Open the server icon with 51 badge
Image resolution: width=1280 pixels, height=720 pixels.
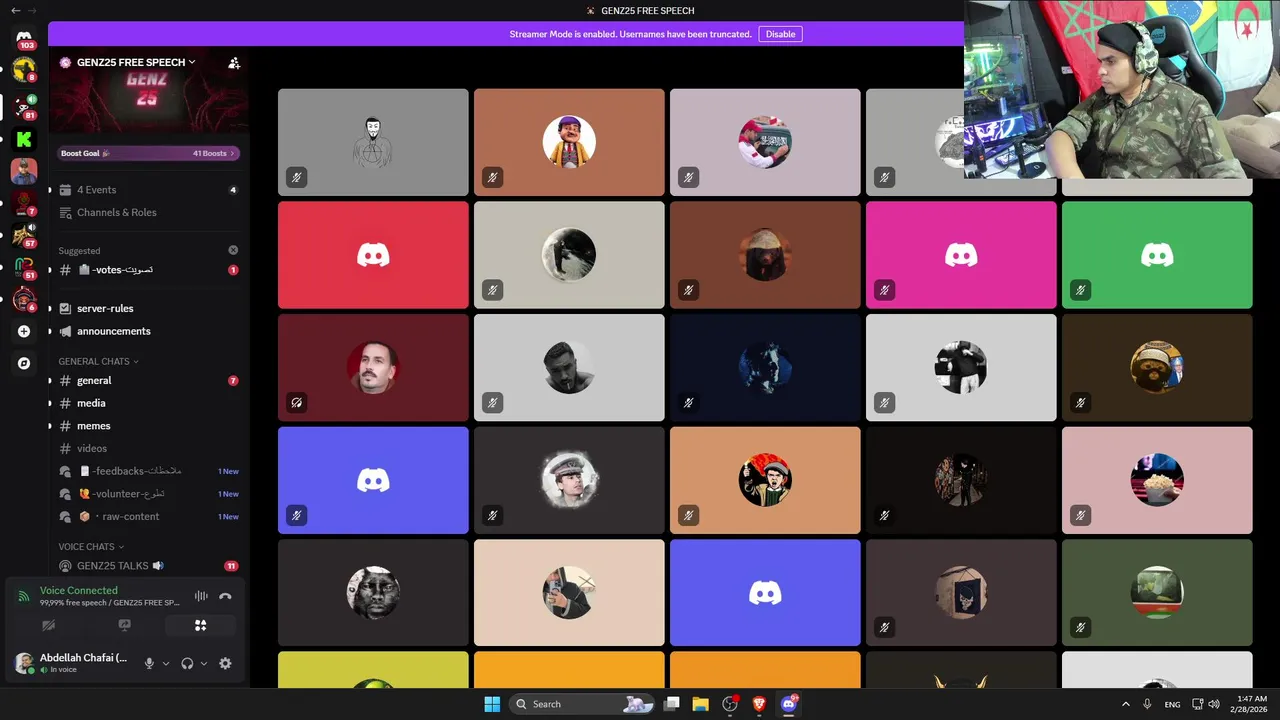(24, 267)
